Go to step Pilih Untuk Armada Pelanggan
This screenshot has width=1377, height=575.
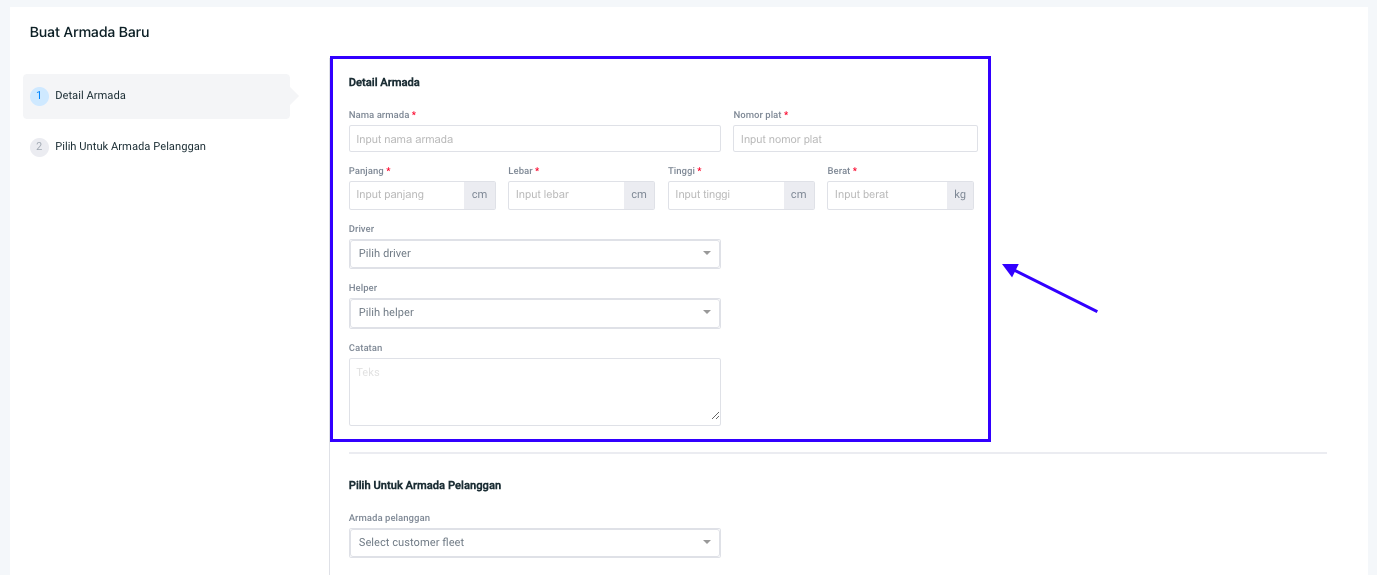(x=130, y=147)
